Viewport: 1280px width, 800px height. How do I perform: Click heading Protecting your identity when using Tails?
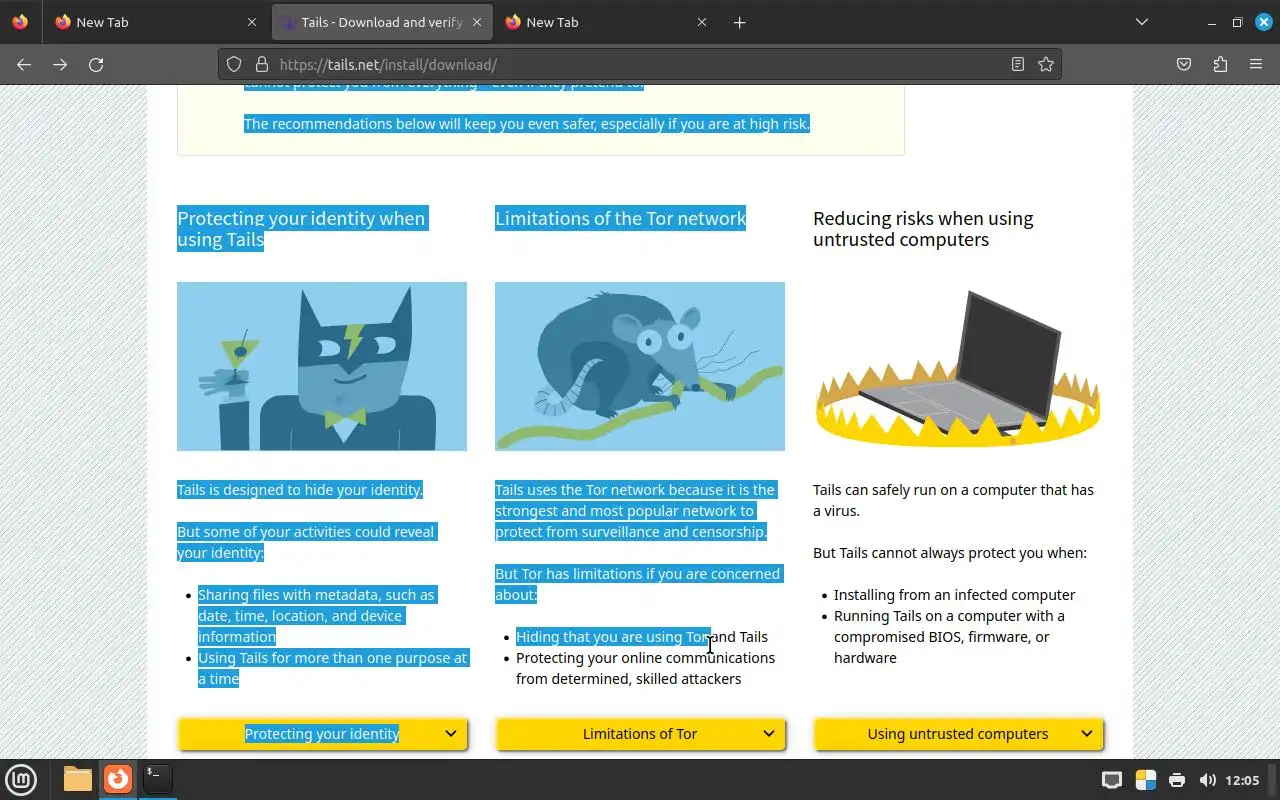(x=301, y=229)
